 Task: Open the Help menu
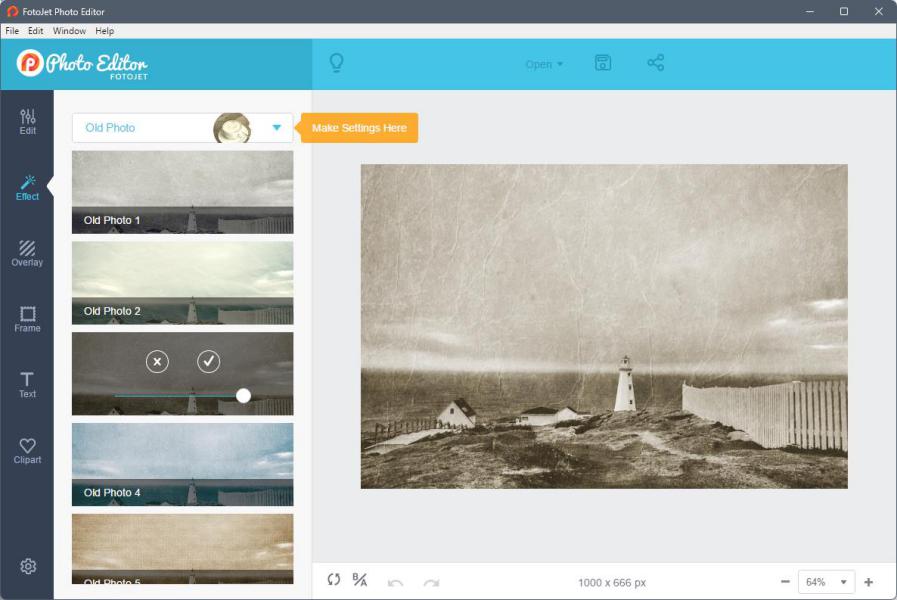tap(105, 31)
